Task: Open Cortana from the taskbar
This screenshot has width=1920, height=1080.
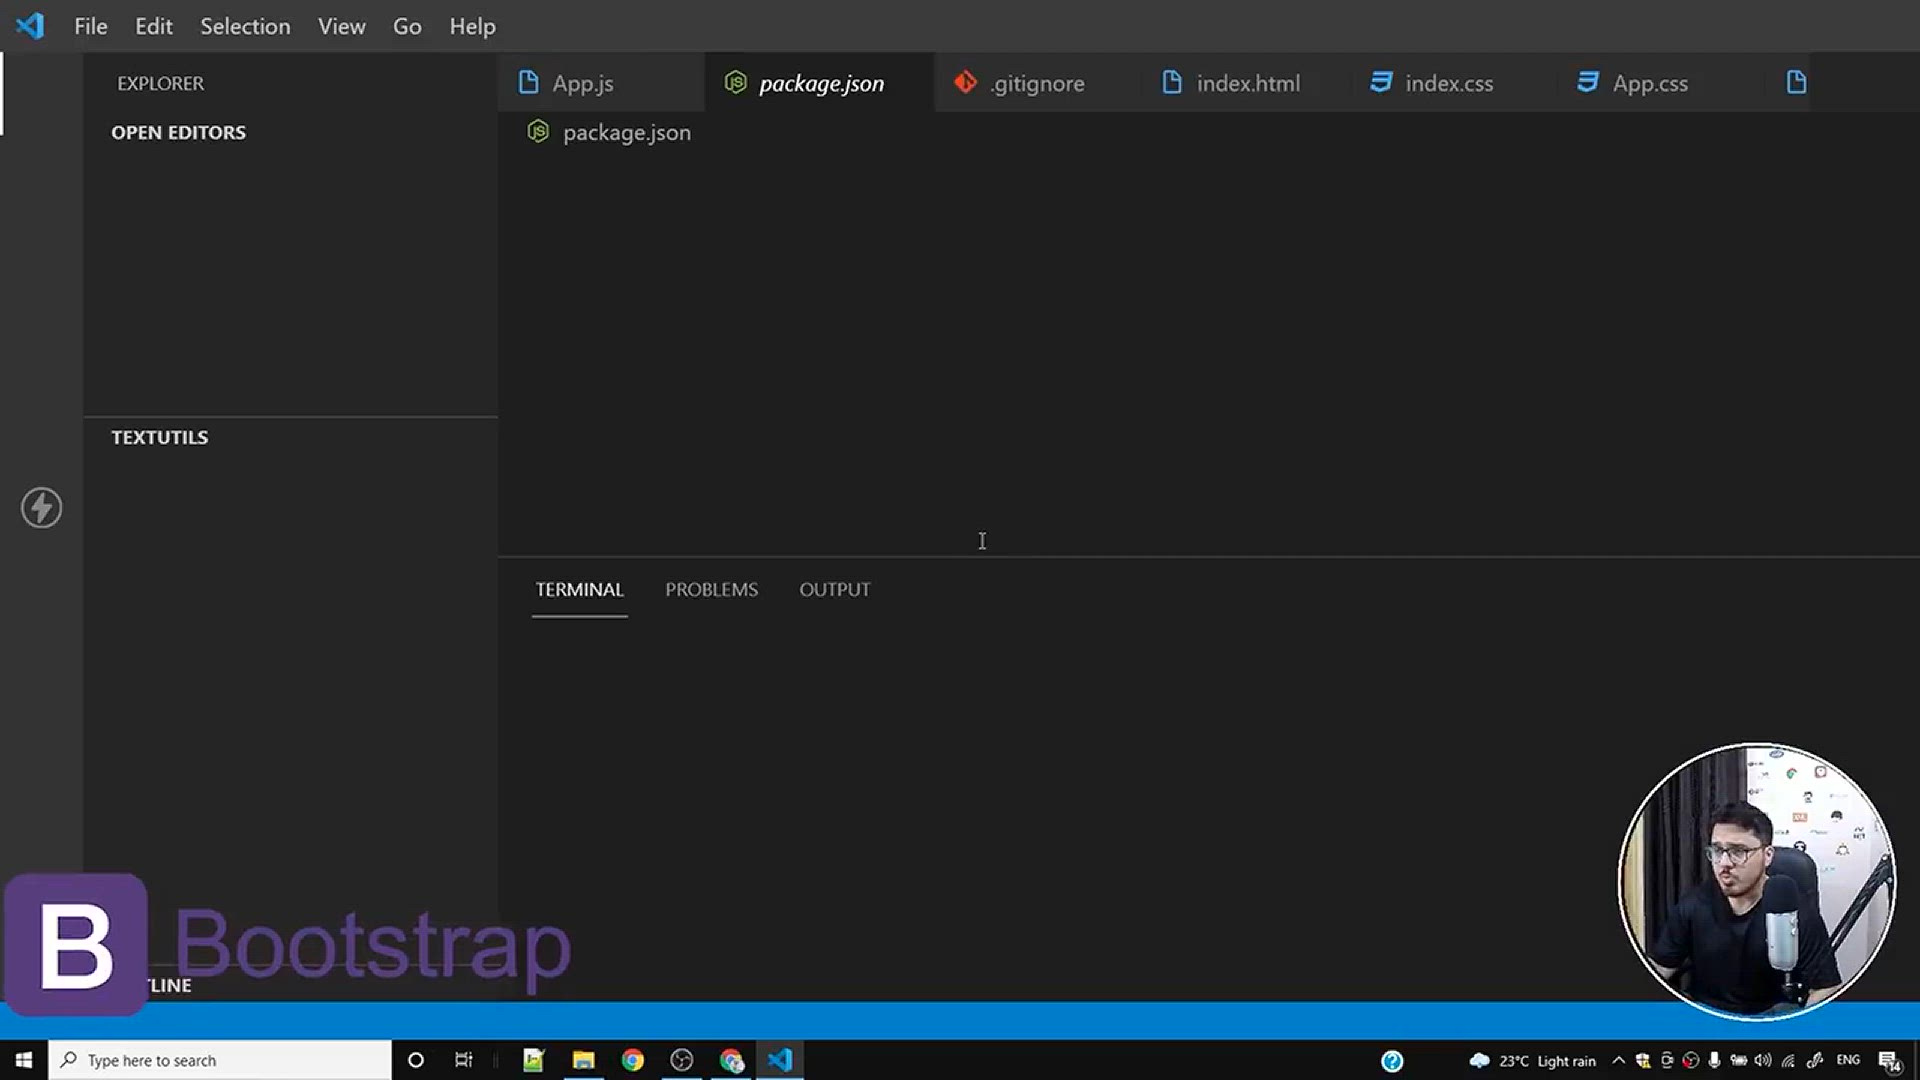Action: [416, 1060]
